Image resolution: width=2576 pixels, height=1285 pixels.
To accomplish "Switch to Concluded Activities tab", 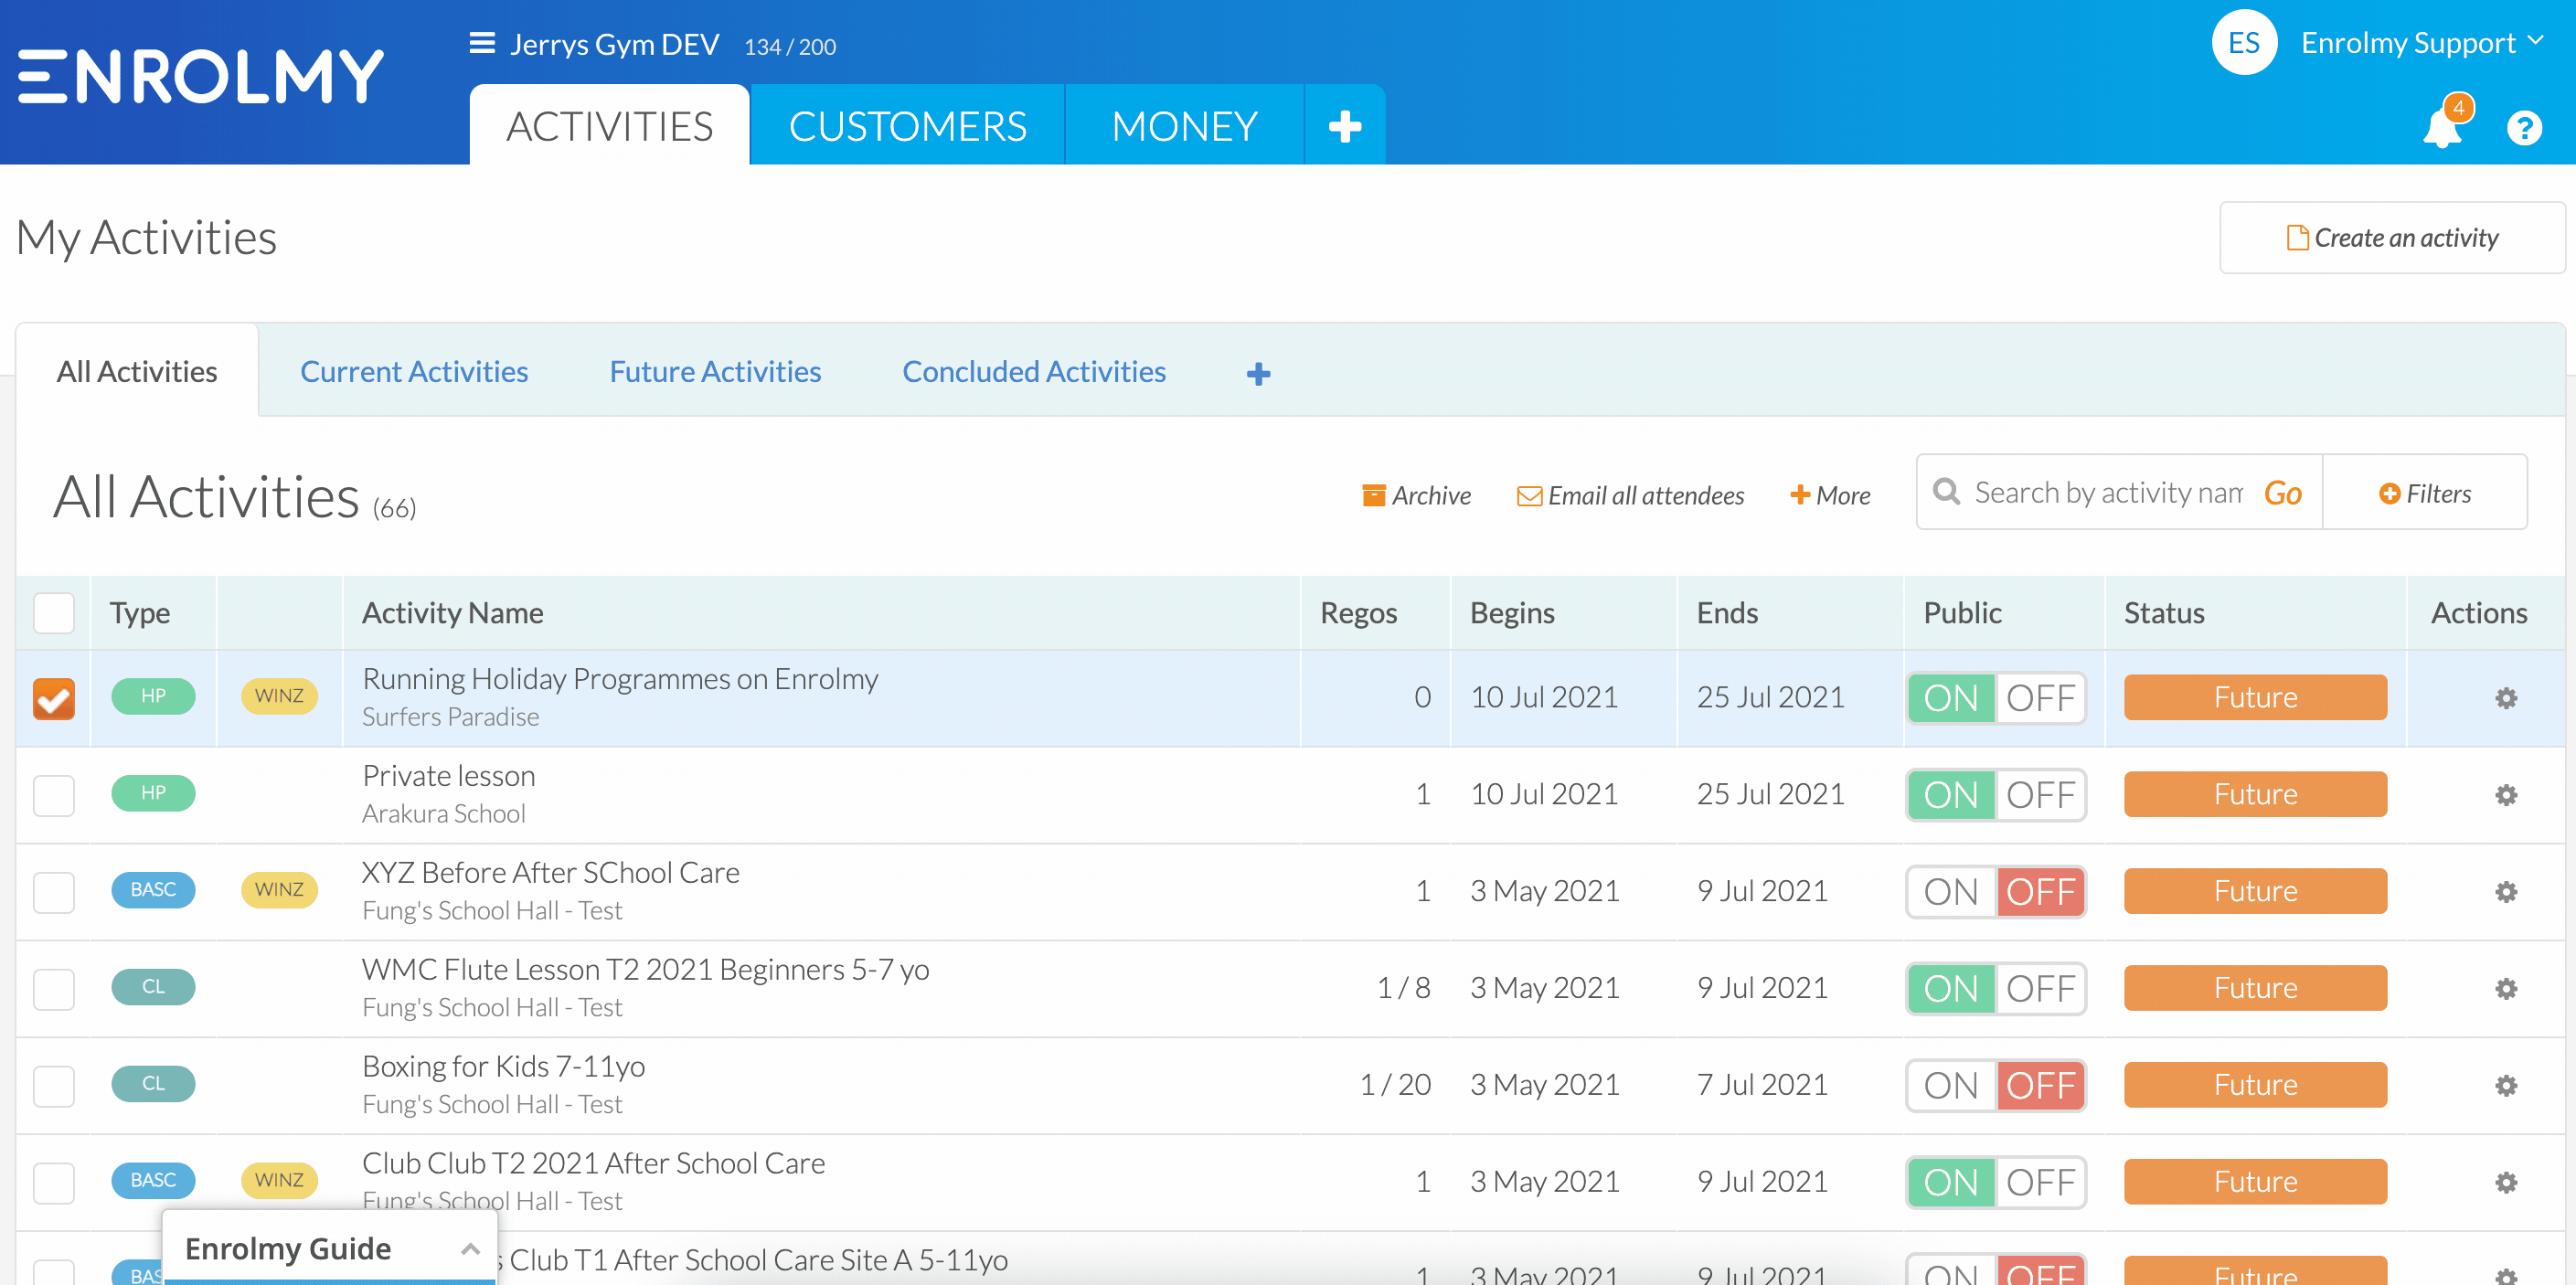I will point(1034,371).
